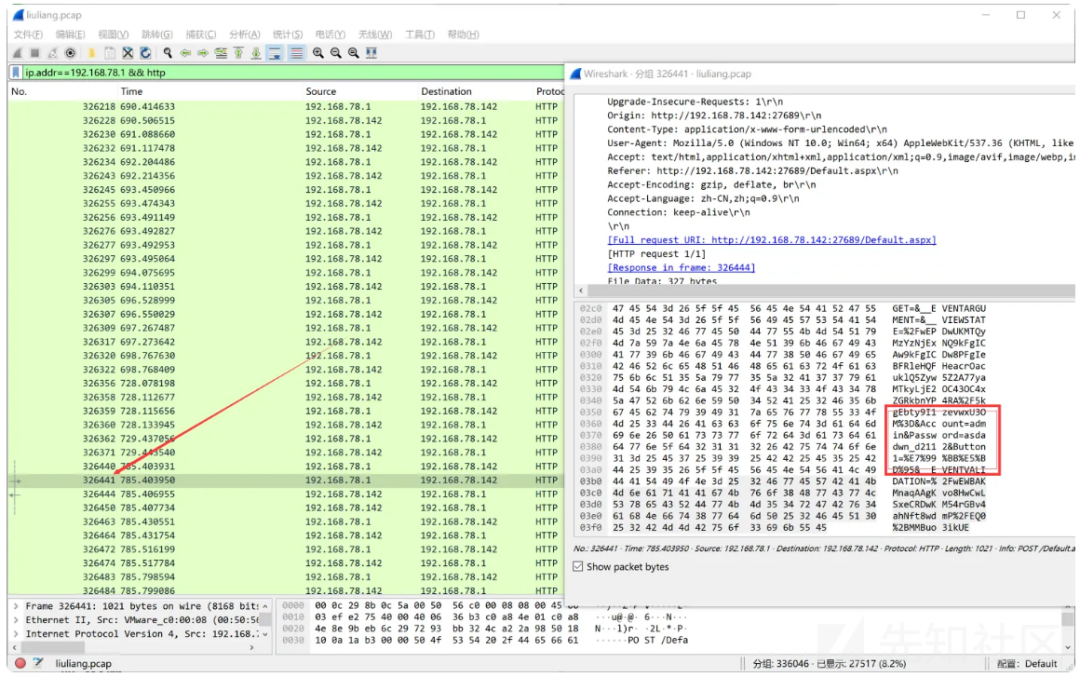Reload the capture file icon
The height and width of the screenshot is (677, 1080).
145,53
